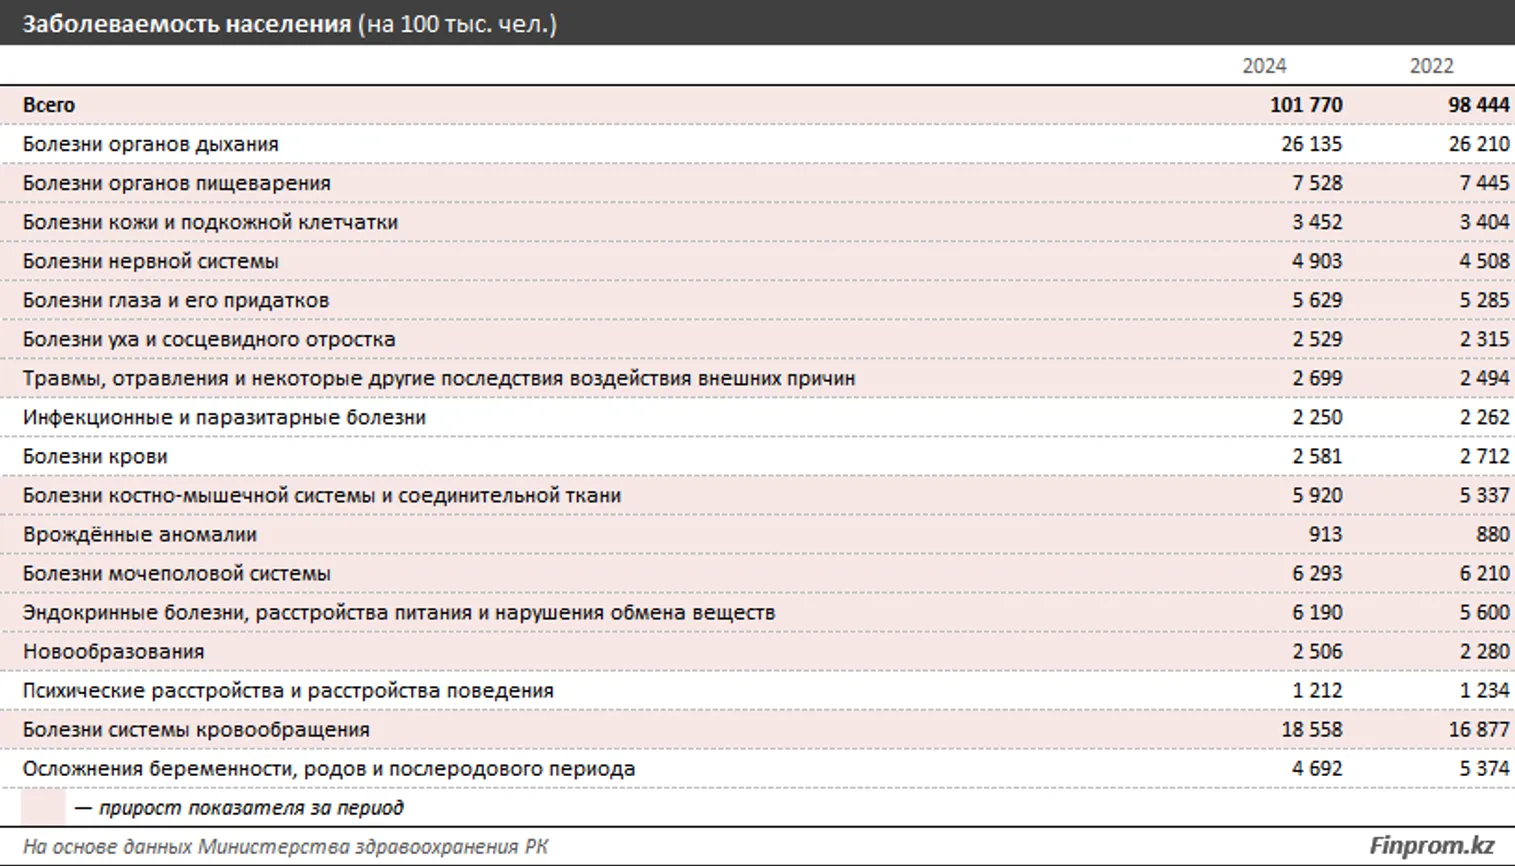Image resolution: width=1515 pixels, height=866 pixels.
Task: Click the title 'Заболеваемость населения'
Action: 187,24
